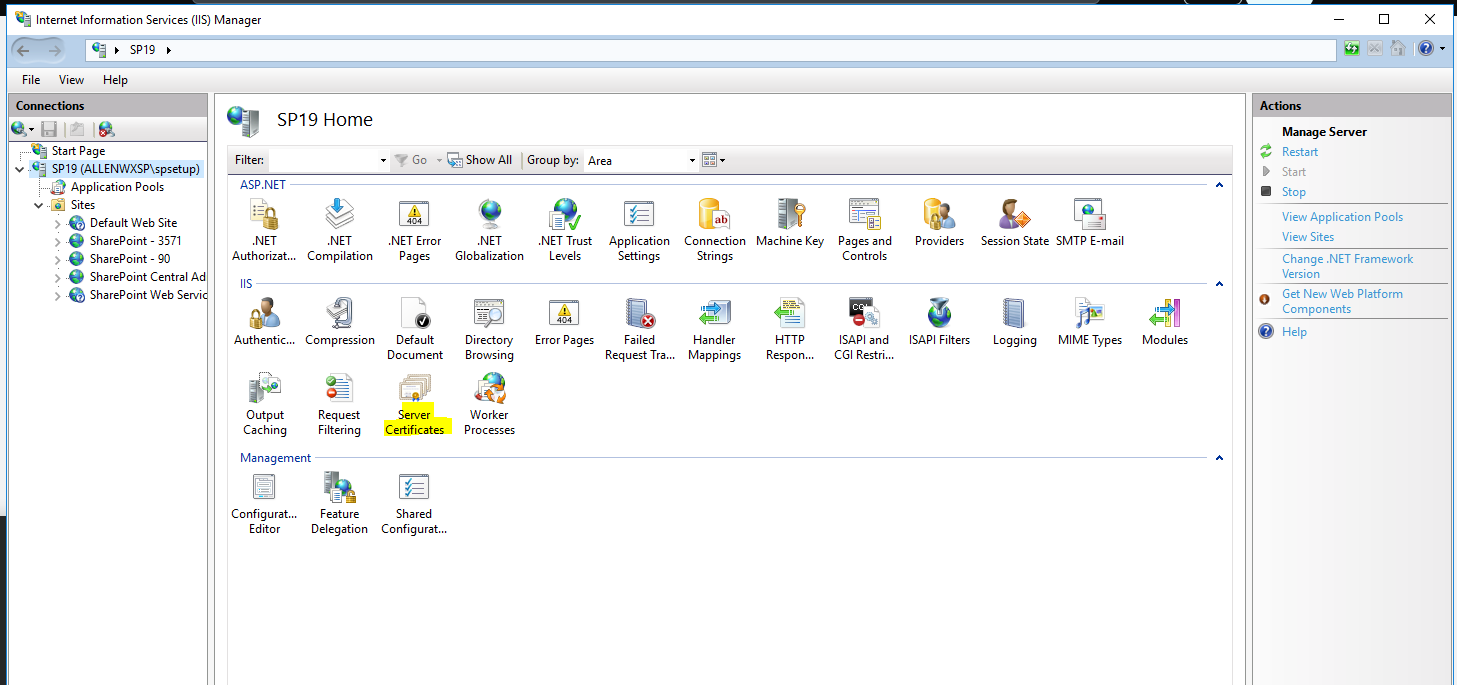Click Get New Web Platform Components

(1342, 301)
